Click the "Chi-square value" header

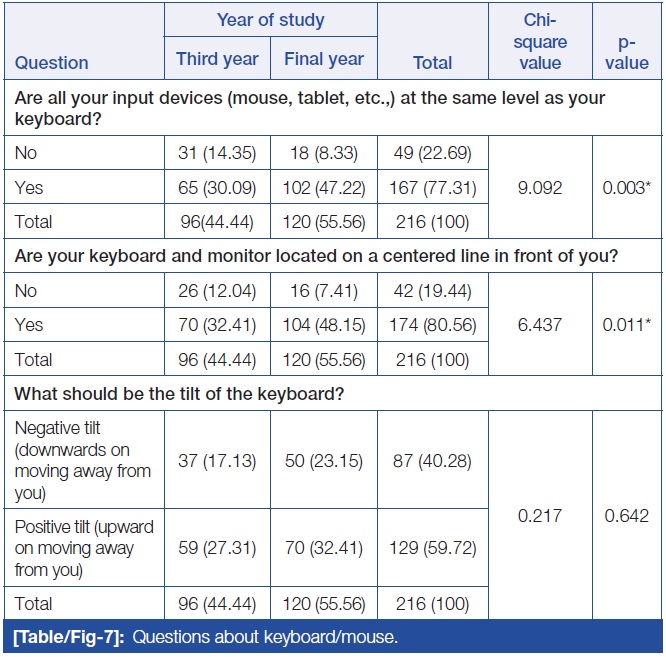point(543,42)
